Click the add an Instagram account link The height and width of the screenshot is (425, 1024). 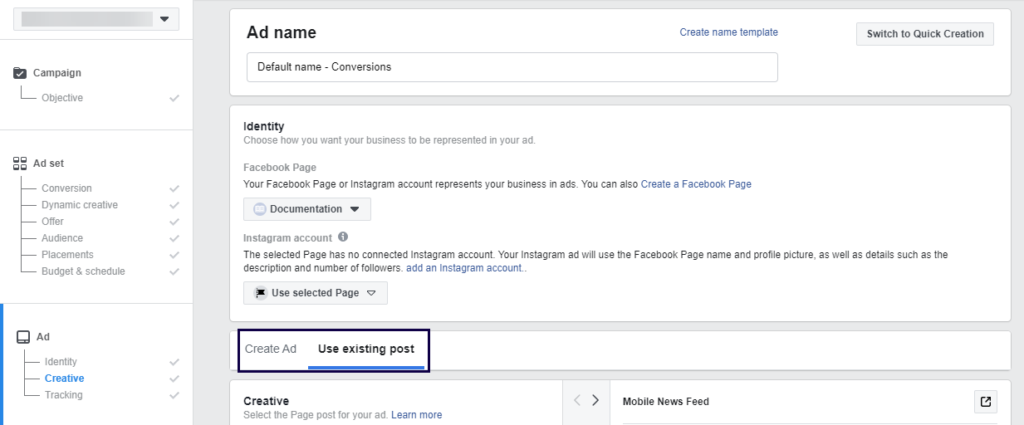[465, 269]
